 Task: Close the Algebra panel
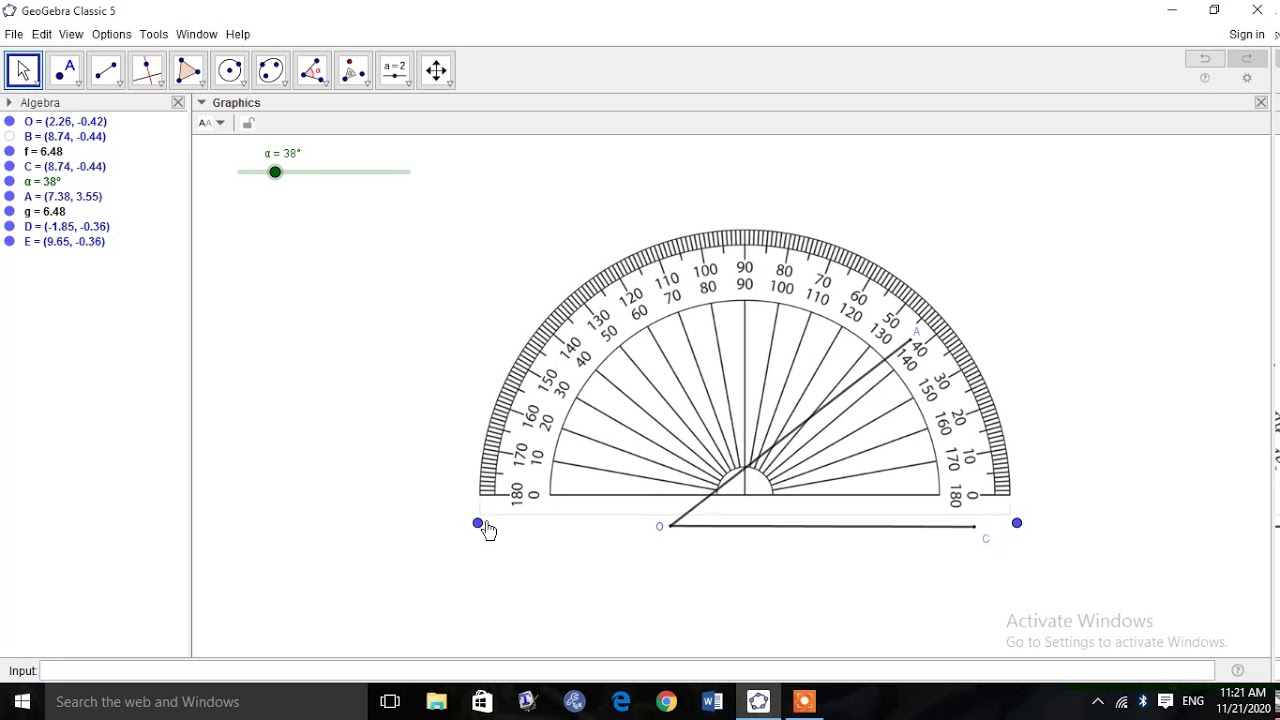(x=178, y=102)
